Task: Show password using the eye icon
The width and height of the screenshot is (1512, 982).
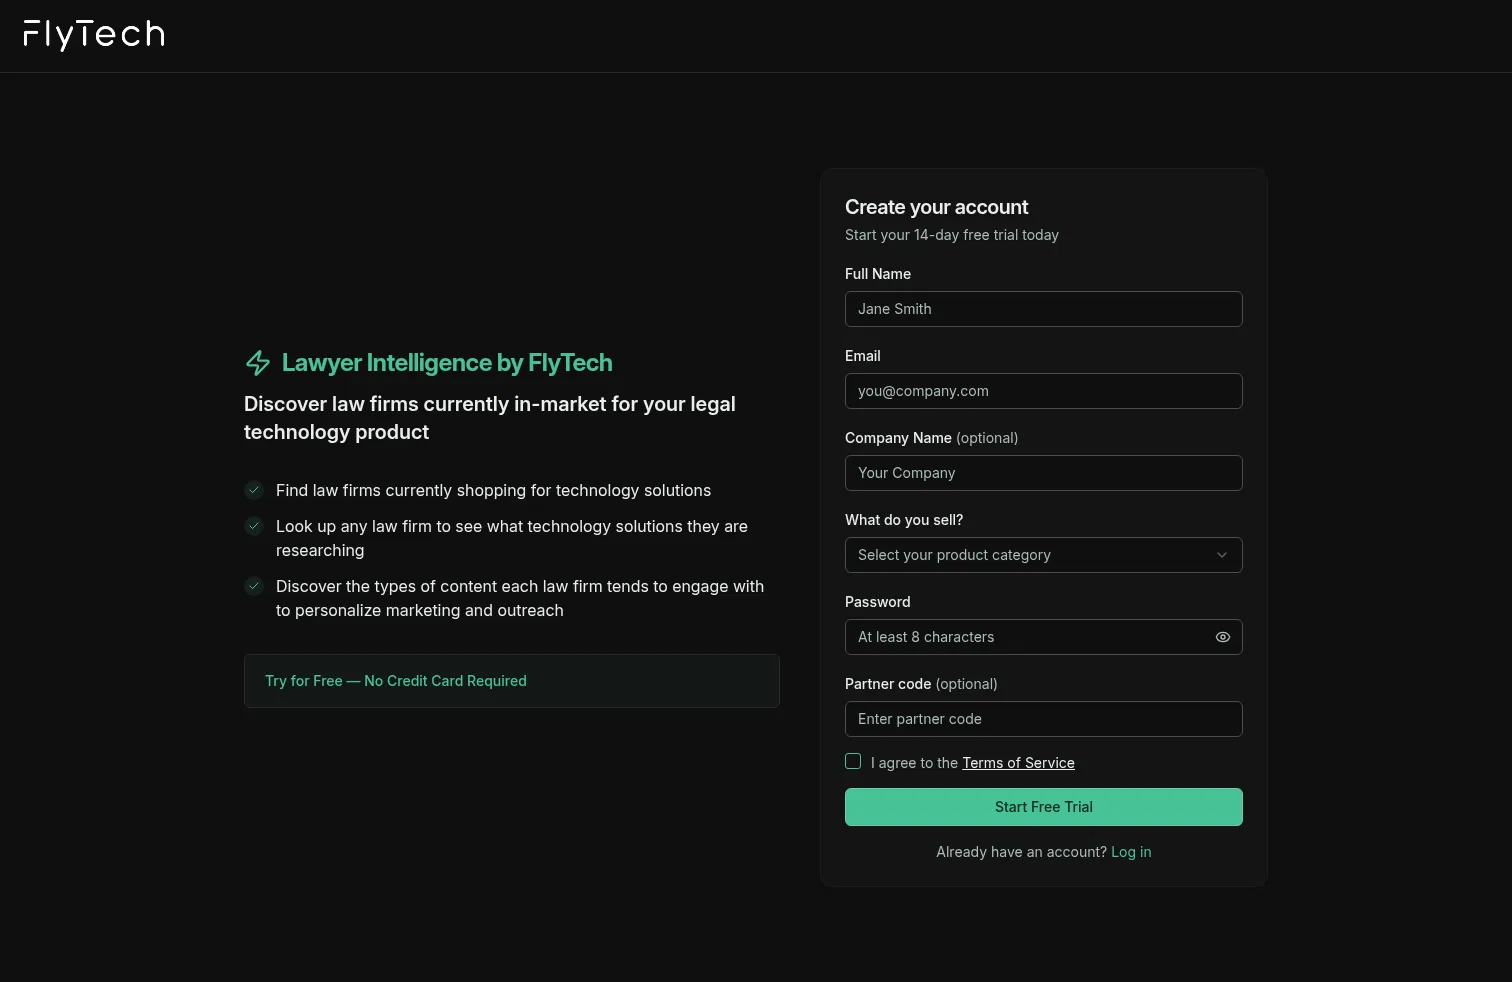Action: (1222, 637)
